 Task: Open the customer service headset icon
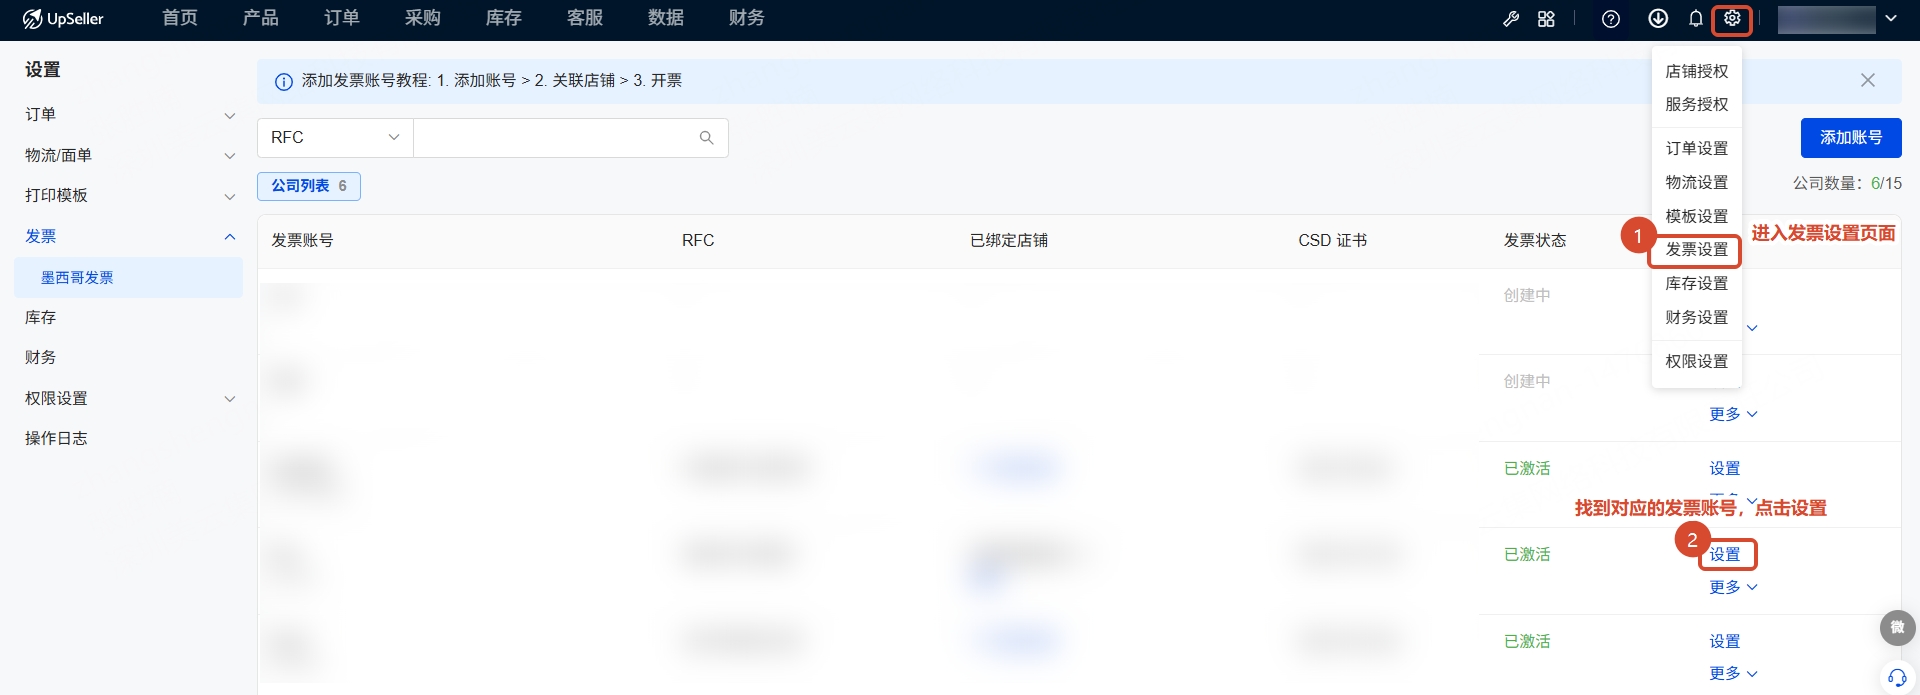1897,677
